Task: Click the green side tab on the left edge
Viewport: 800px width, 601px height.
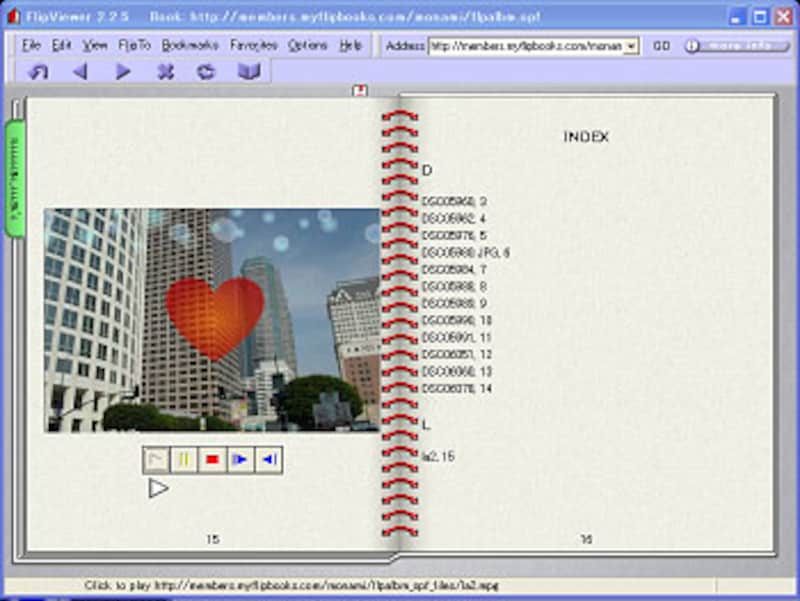Action: 14,178
